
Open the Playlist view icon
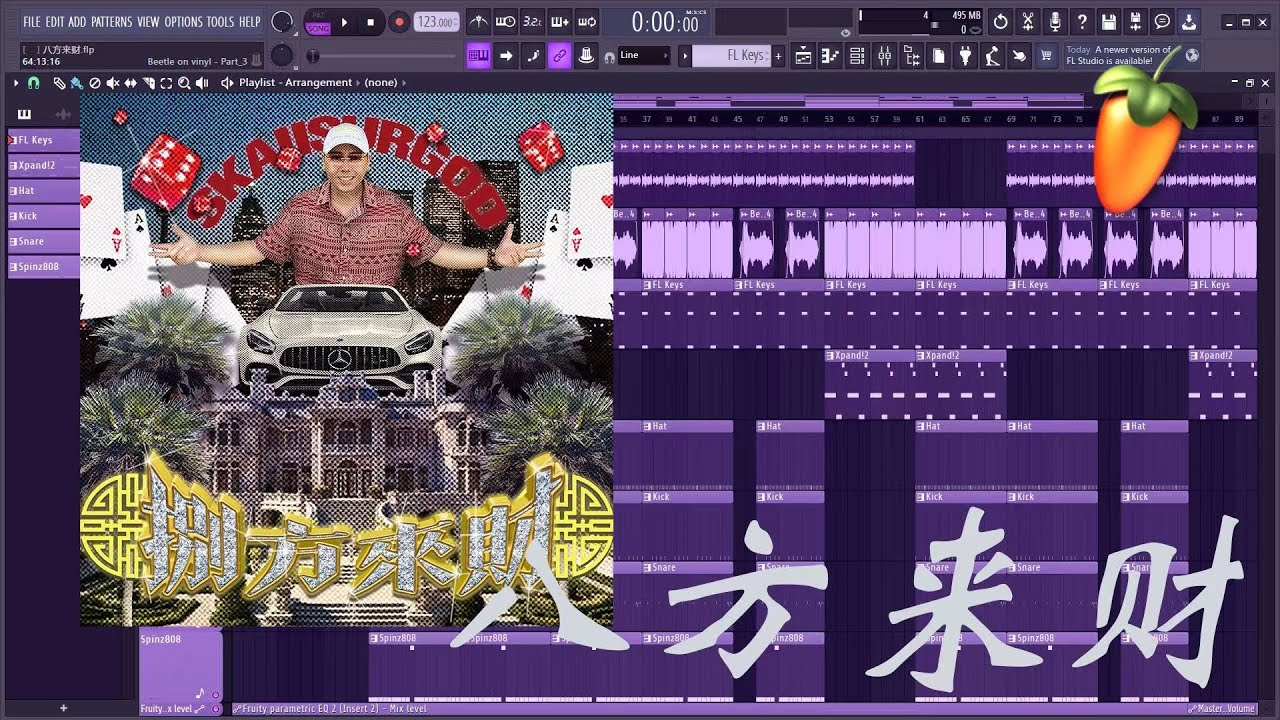tap(803, 56)
